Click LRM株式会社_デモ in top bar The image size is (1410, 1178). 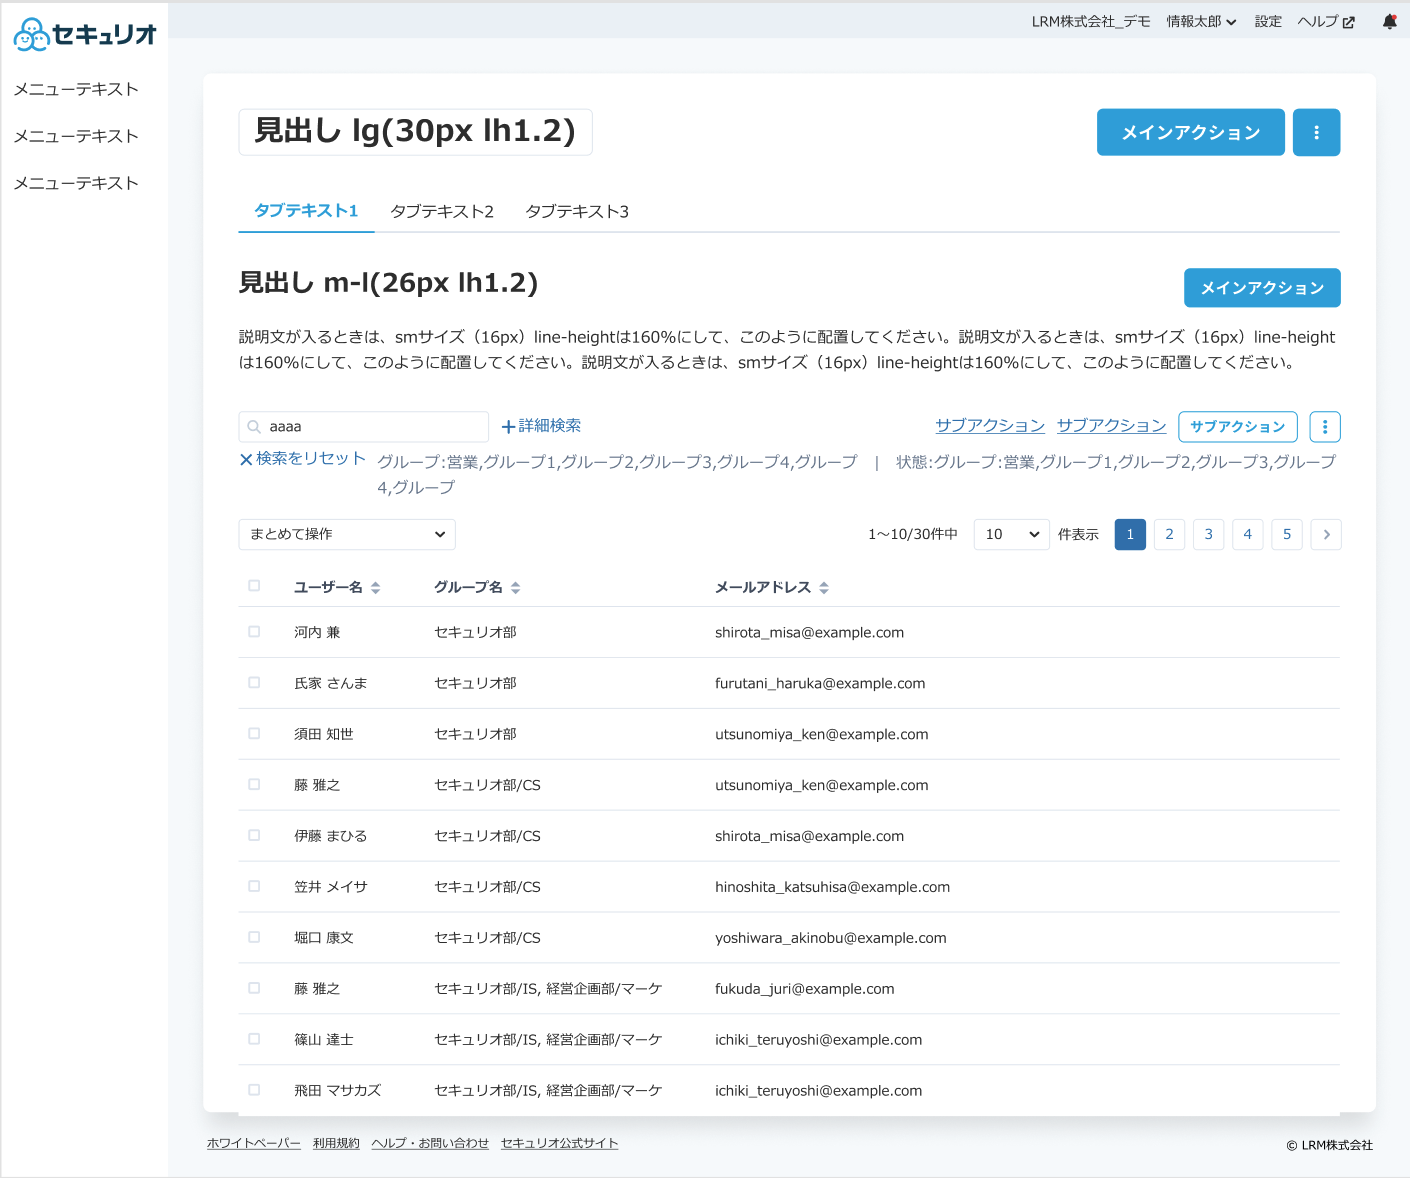tap(1091, 22)
